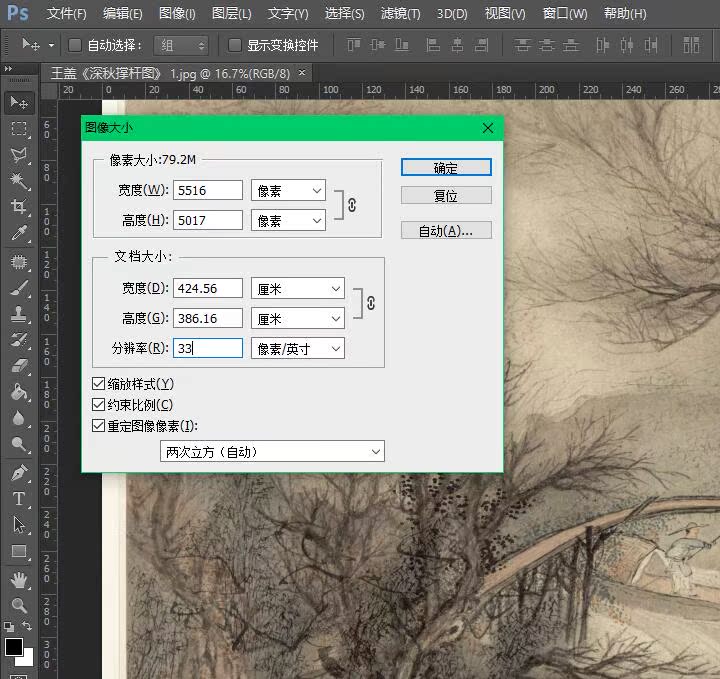Image resolution: width=720 pixels, height=679 pixels.
Task: Uncheck 缩放样式(Y) option
Action: coord(98,383)
